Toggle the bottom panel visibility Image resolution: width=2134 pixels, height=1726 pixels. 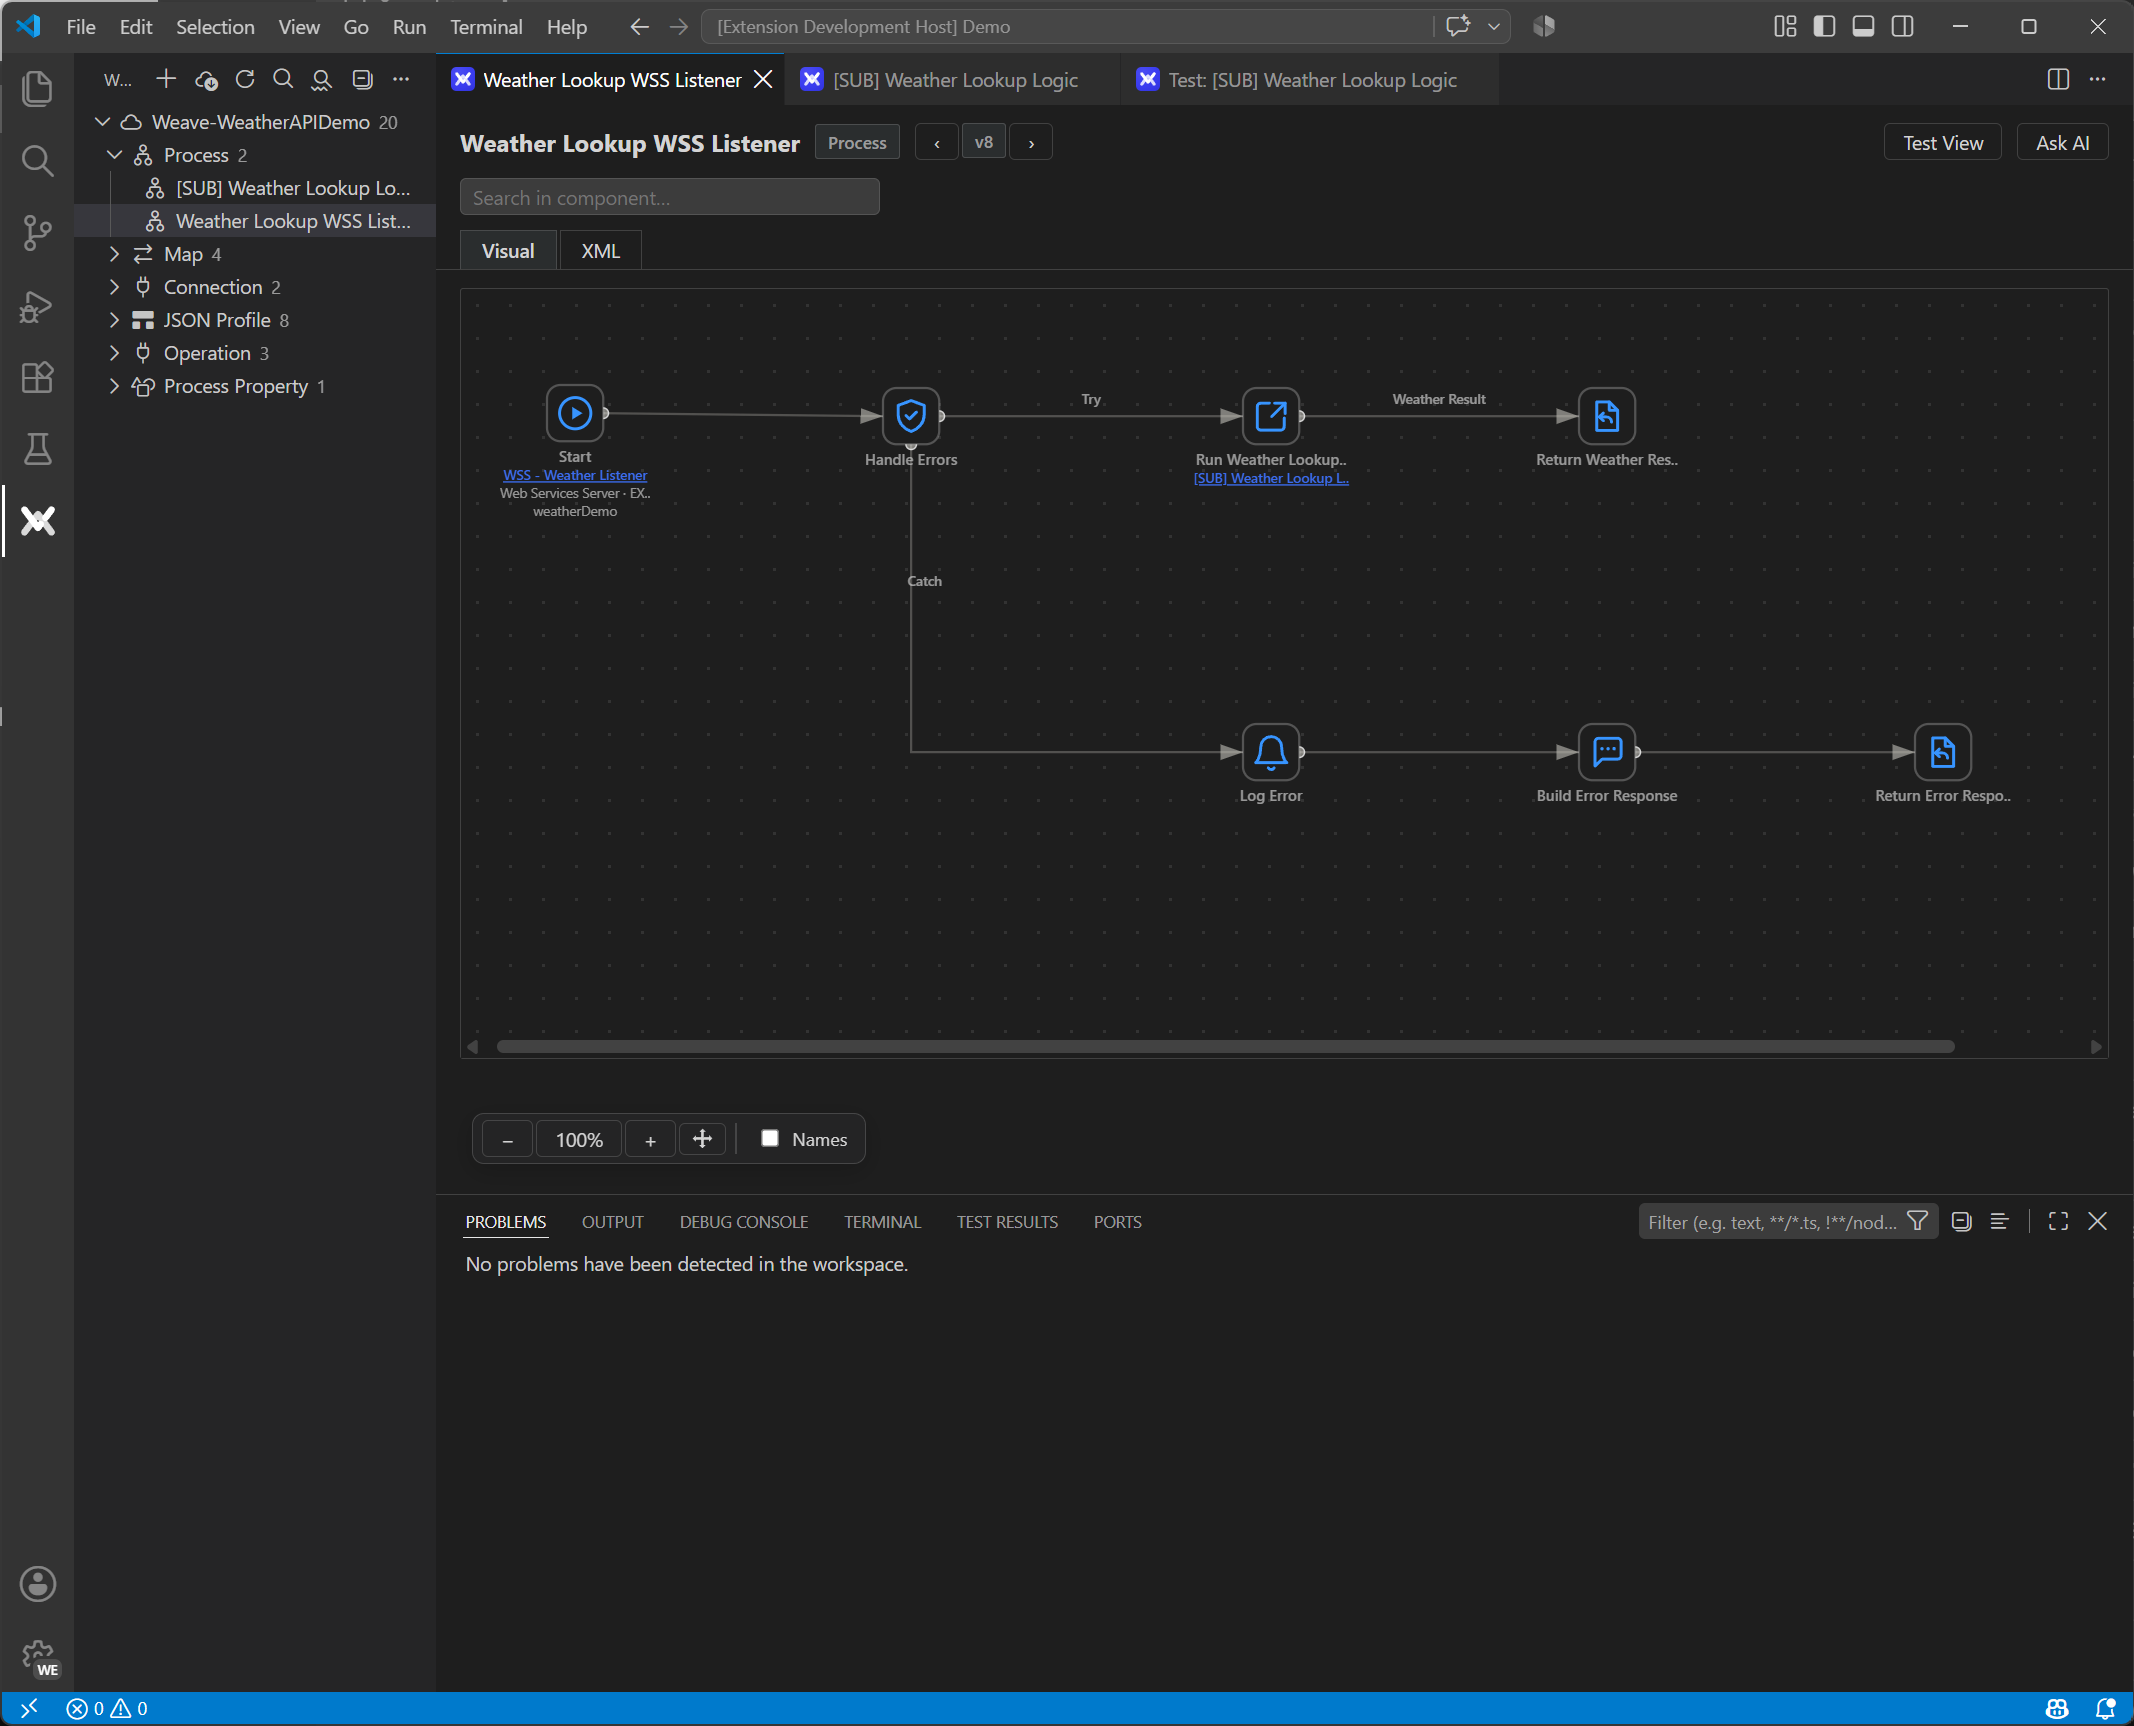[1863, 26]
